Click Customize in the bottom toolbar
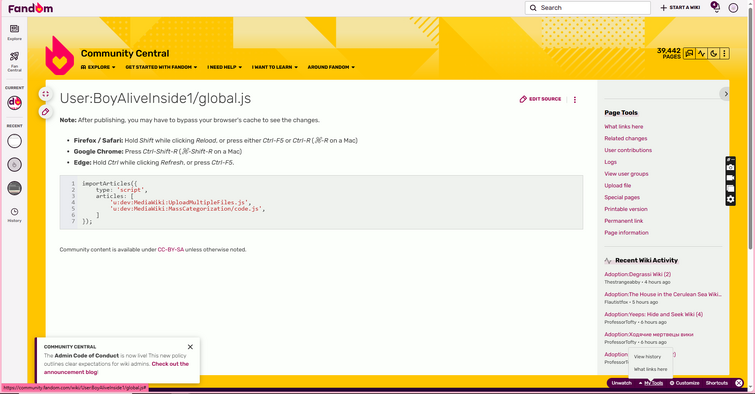Screen dimensions: 755x394 pos(684,383)
